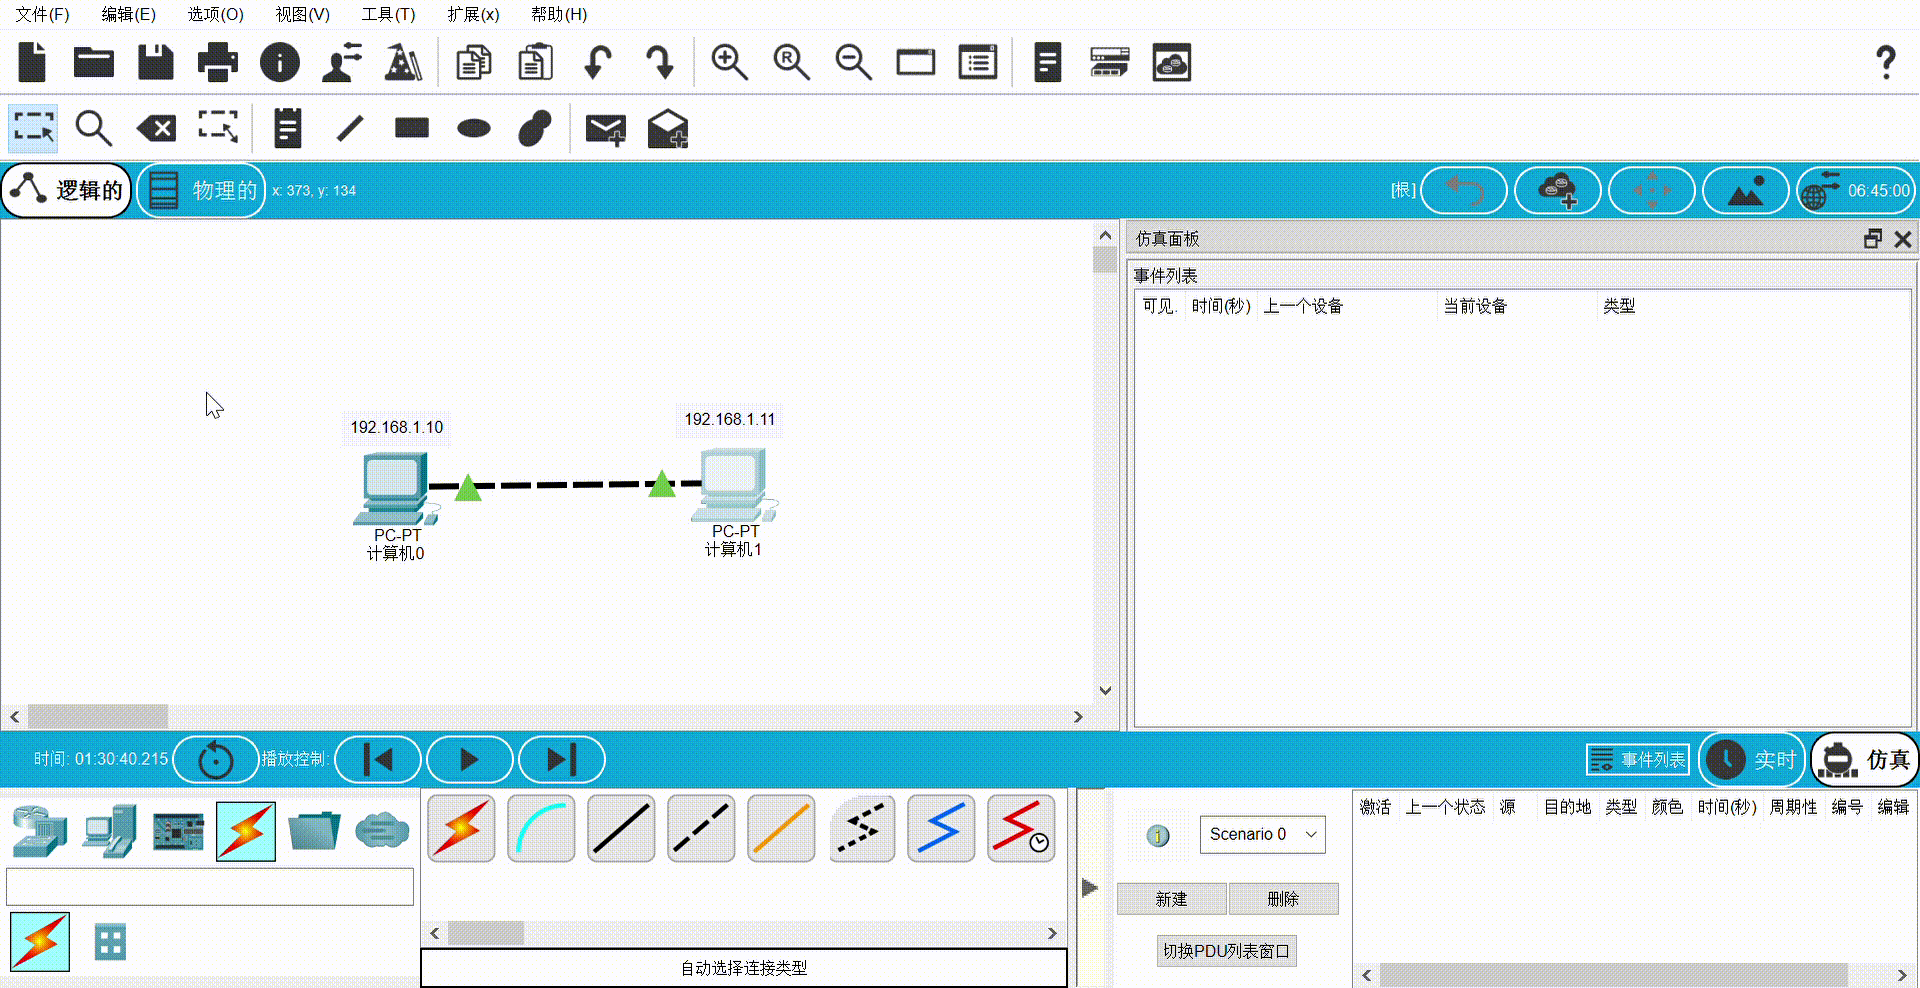Click the 192.168.1.10 label
Image resolution: width=1920 pixels, height=988 pixels.
click(x=396, y=427)
